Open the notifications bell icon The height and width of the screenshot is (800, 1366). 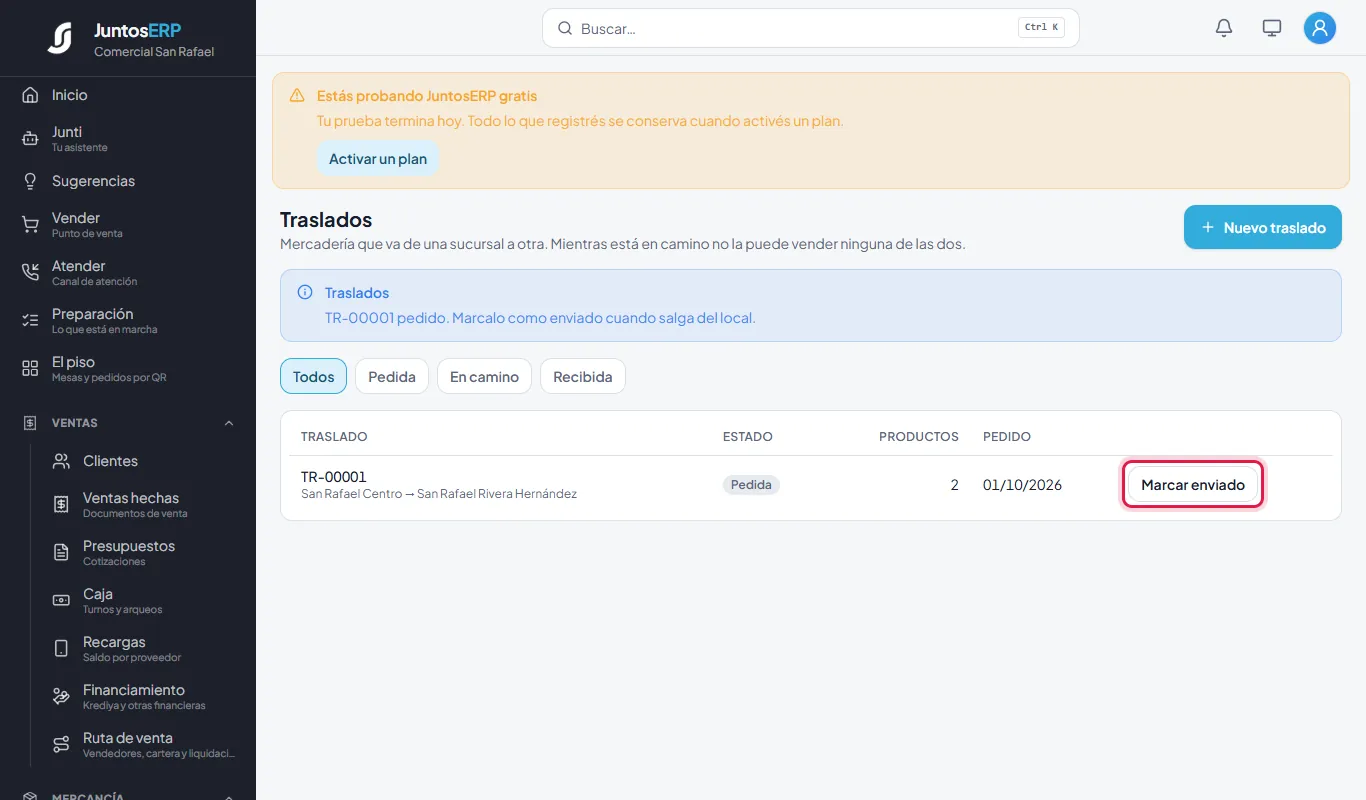1224,28
